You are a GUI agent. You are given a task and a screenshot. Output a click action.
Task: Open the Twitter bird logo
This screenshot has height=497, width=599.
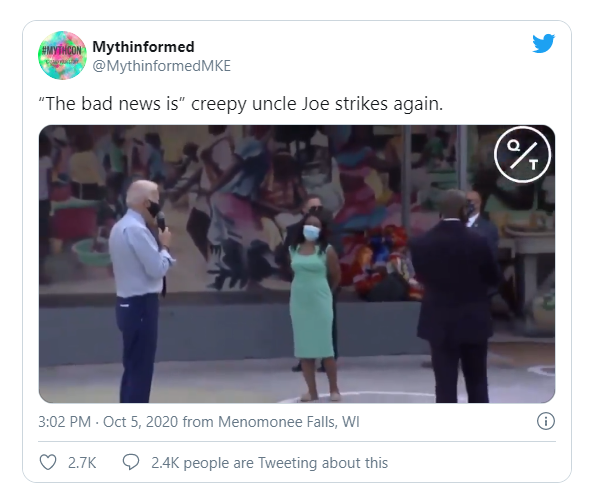tap(544, 44)
